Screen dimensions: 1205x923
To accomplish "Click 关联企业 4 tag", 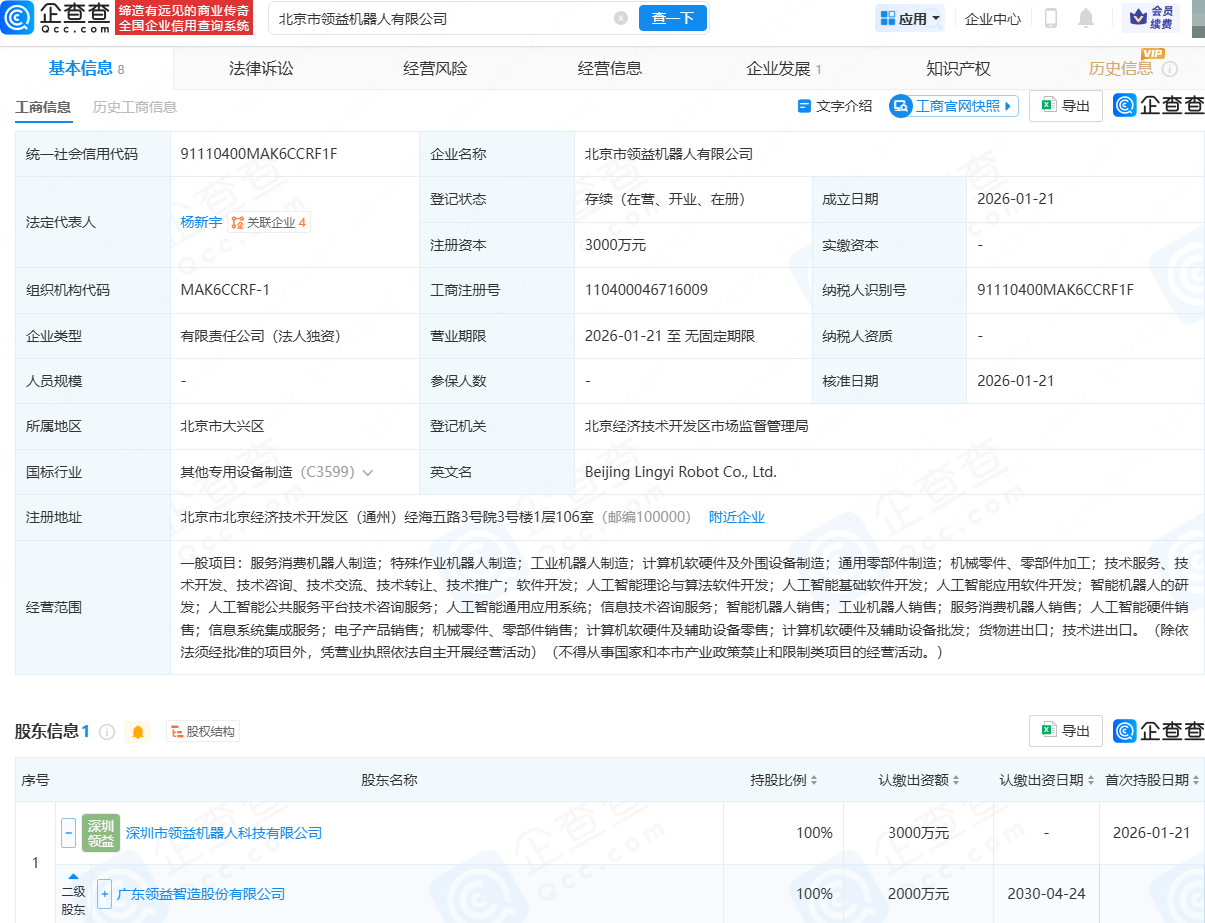I will coord(269,222).
